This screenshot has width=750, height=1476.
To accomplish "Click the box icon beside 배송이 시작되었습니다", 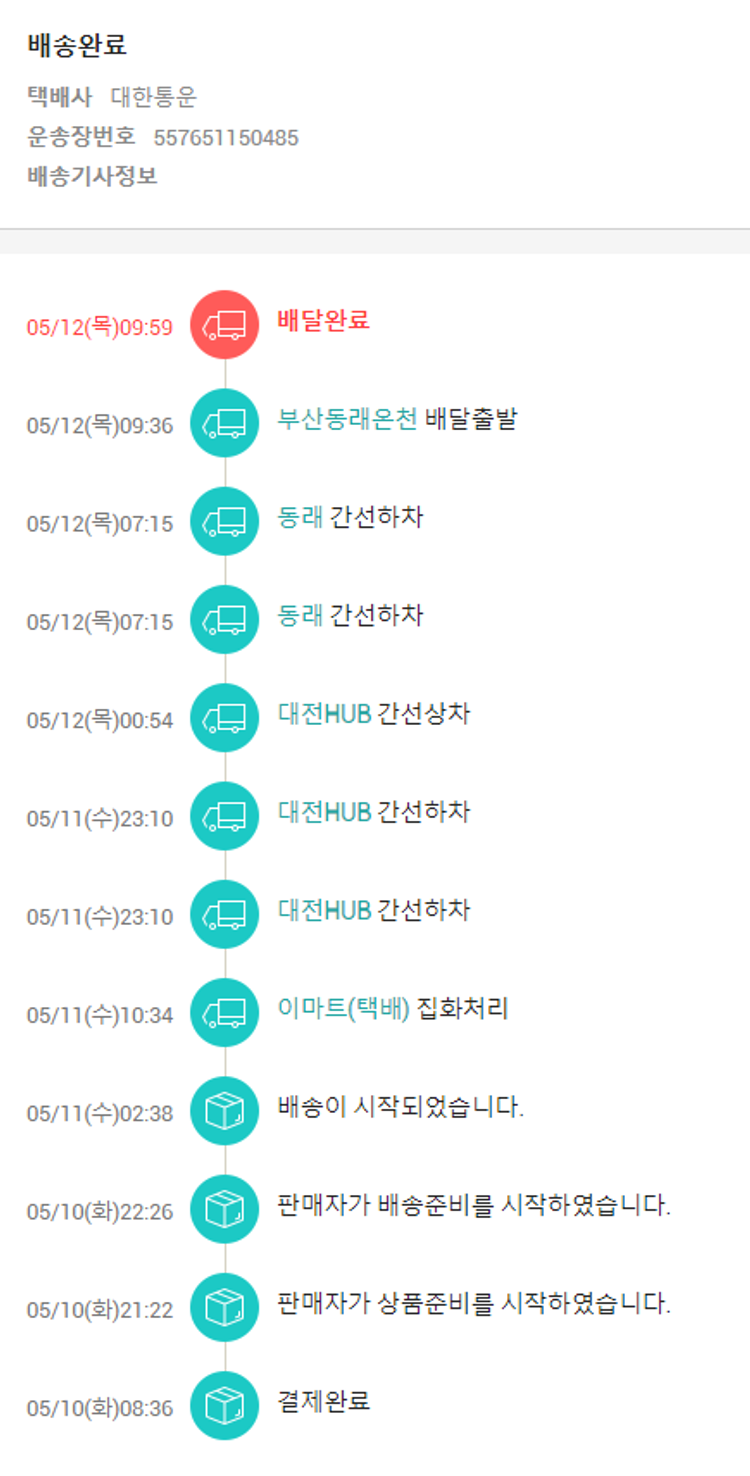I will pos(224,1111).
